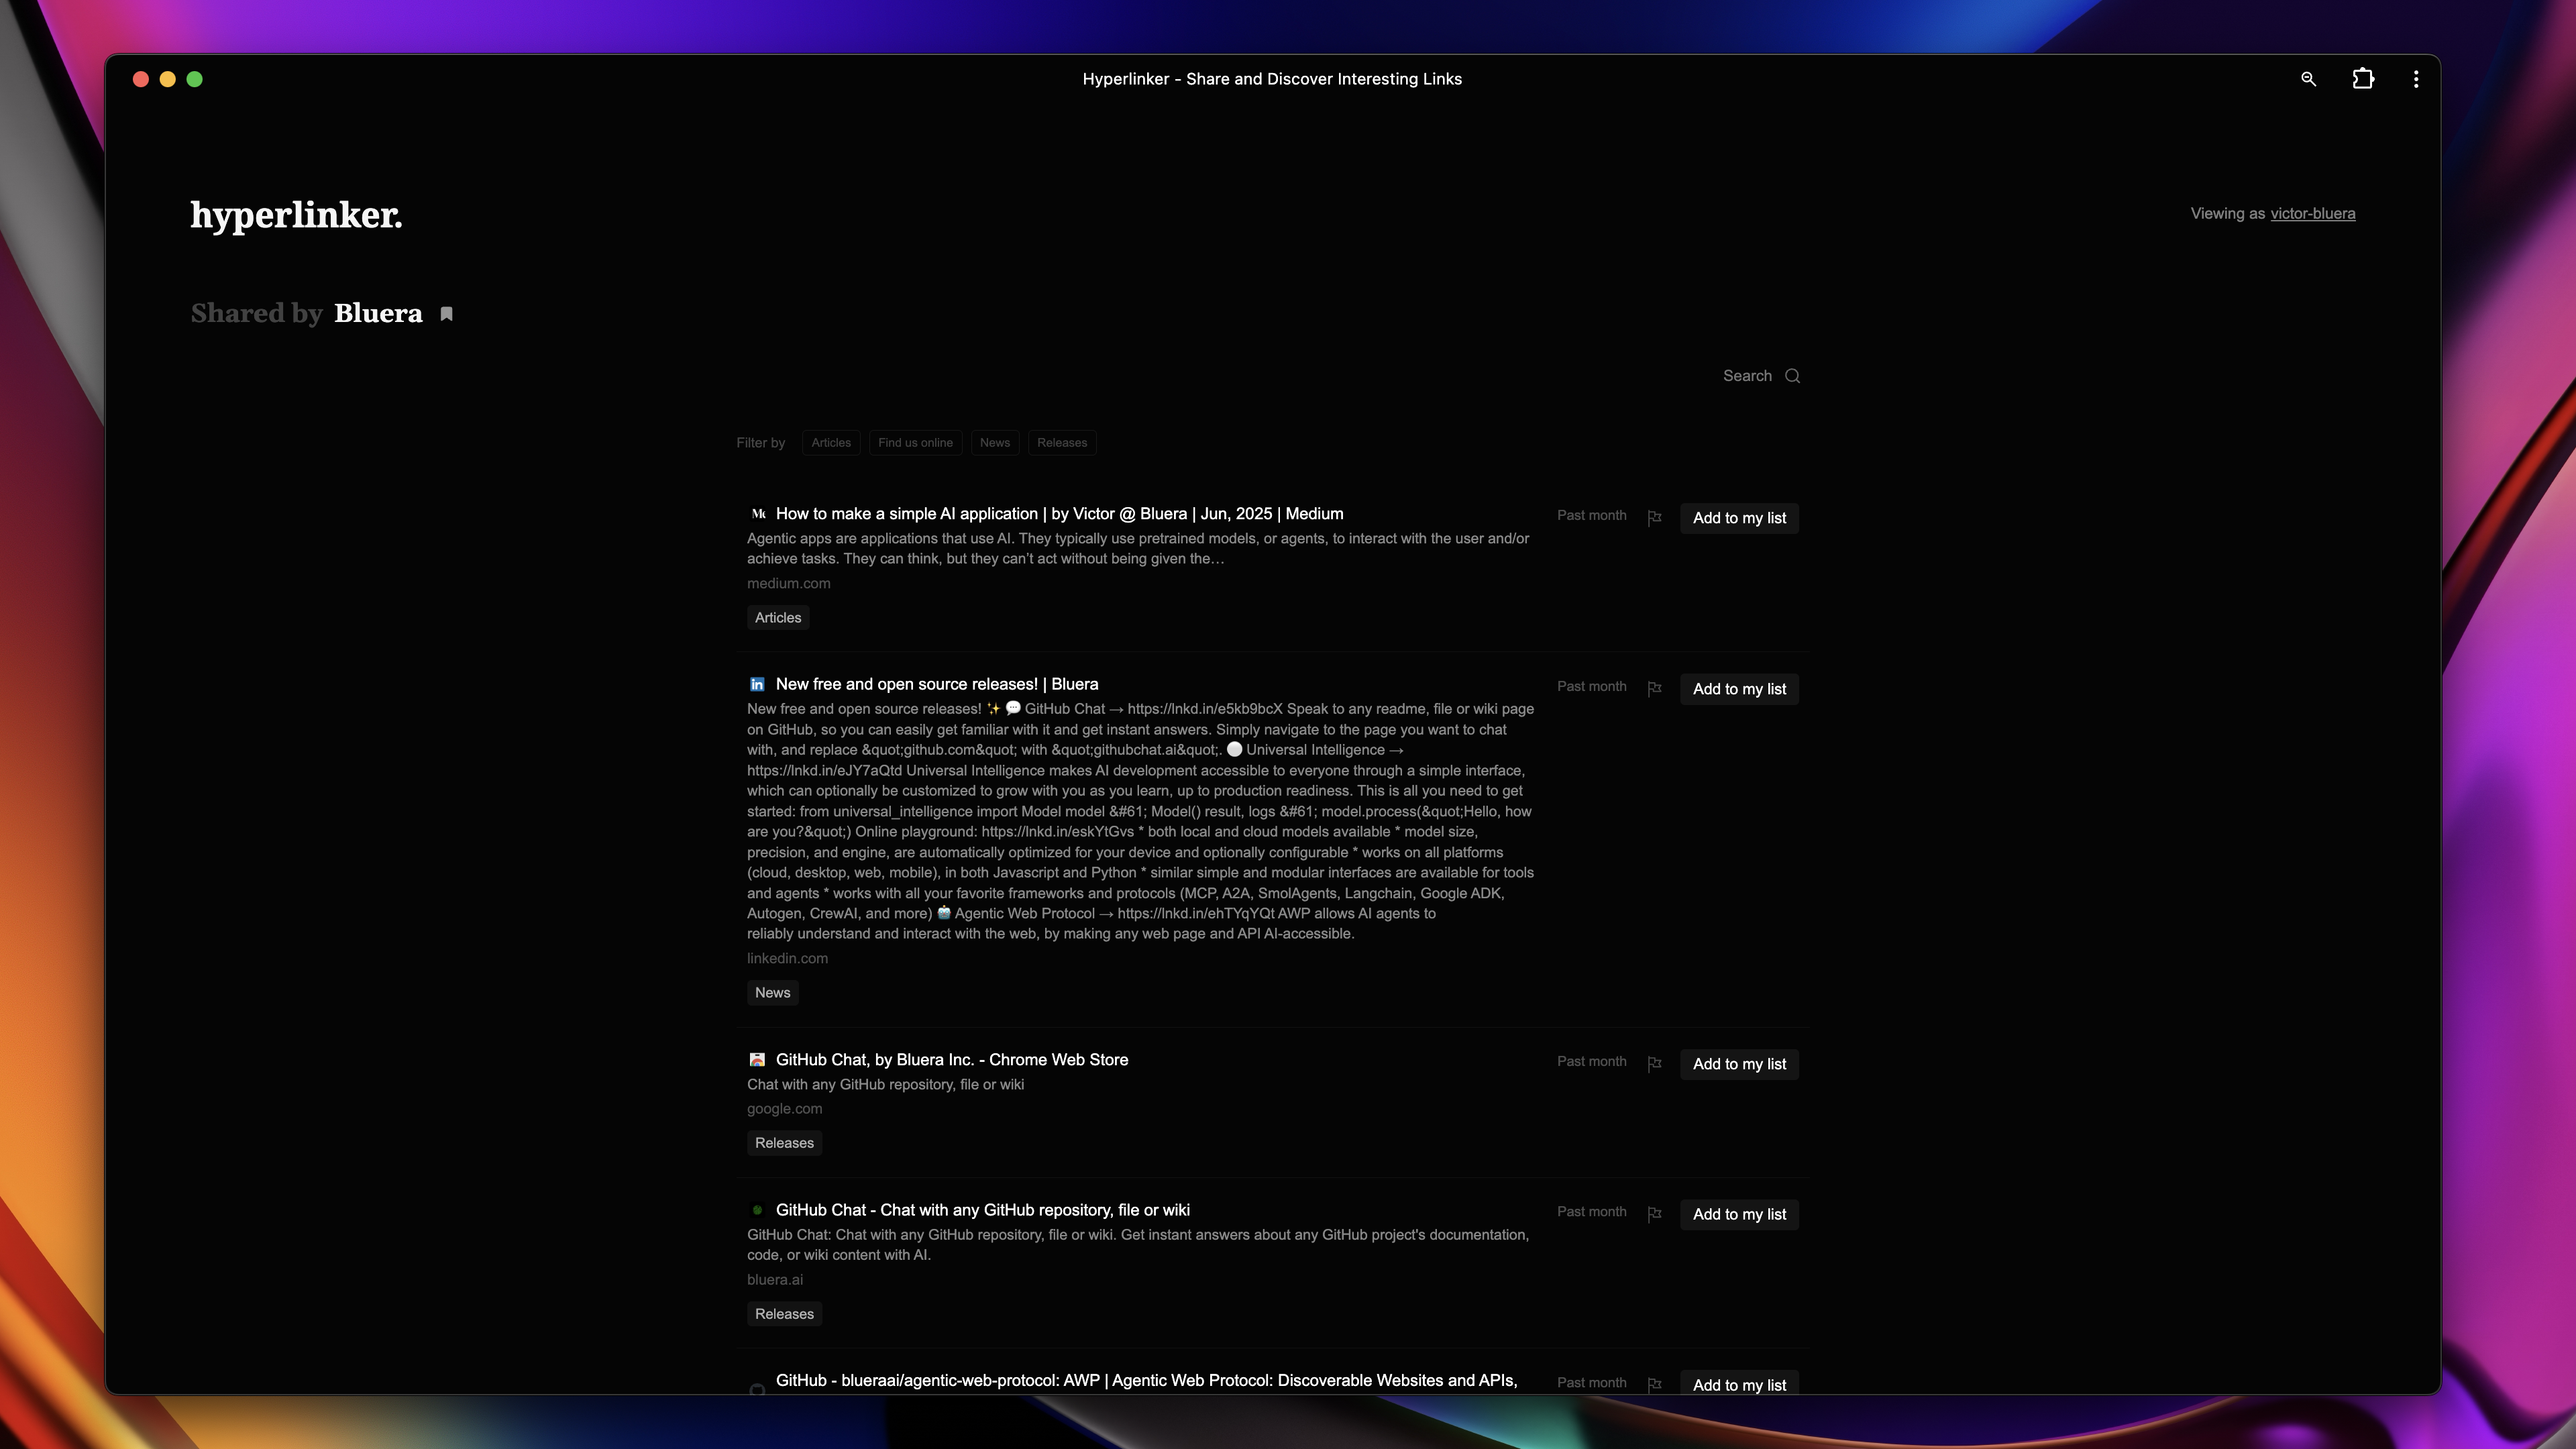Click the LinkedIn favicon on second entry
2576x1449 pixels.
tap(757, 684)
